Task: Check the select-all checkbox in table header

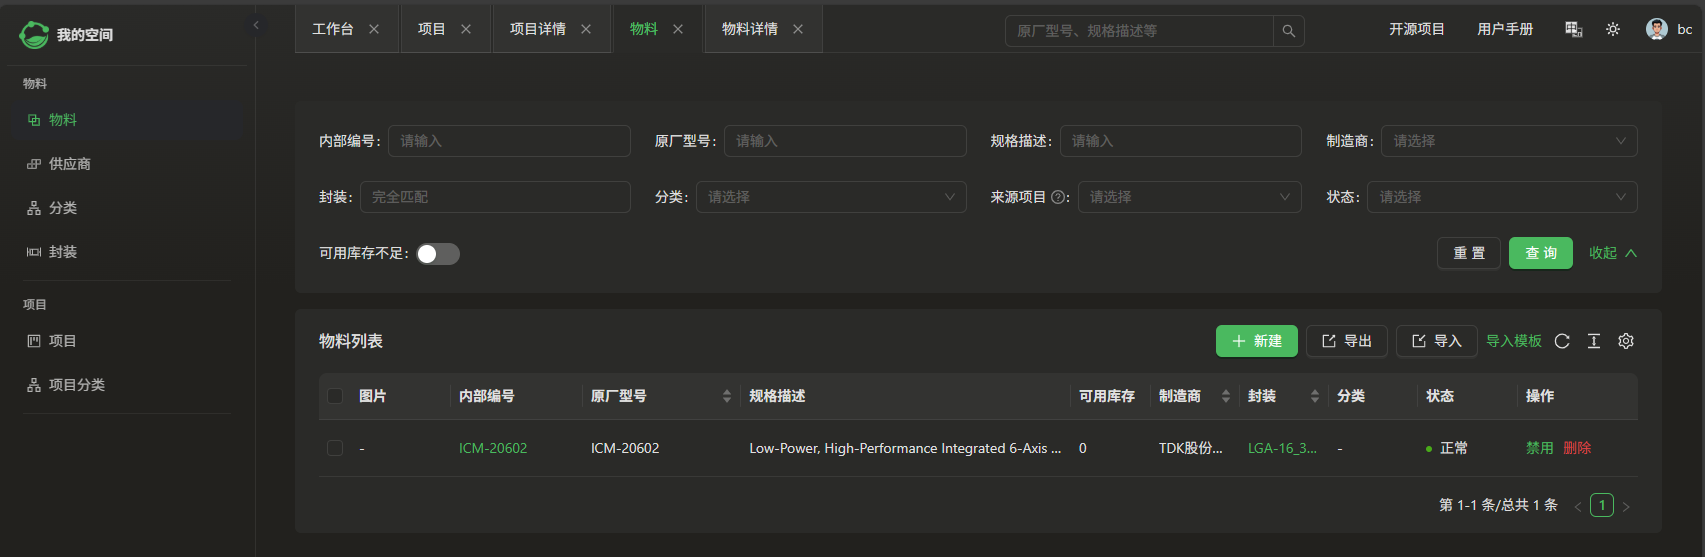Action: [x=335, y=396]
